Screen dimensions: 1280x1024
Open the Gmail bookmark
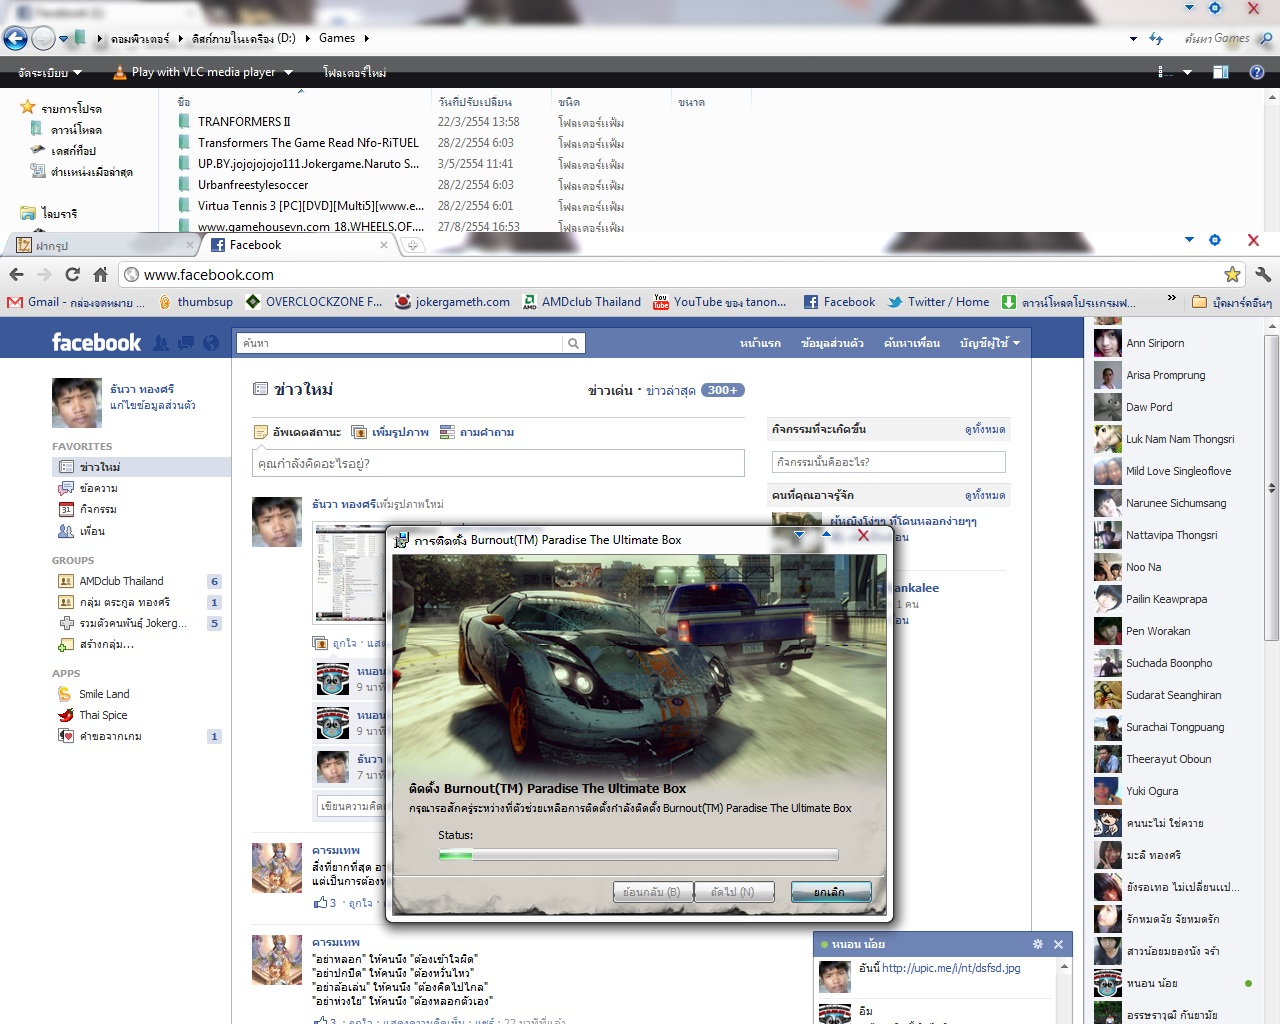coord(76,302)
